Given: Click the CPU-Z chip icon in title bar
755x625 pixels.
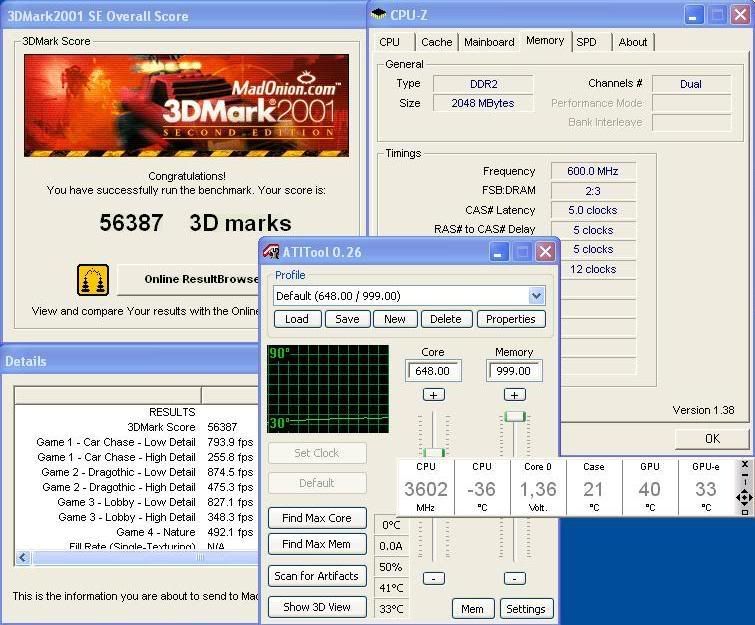Looking at the screenshot, I should coord(378,14).
